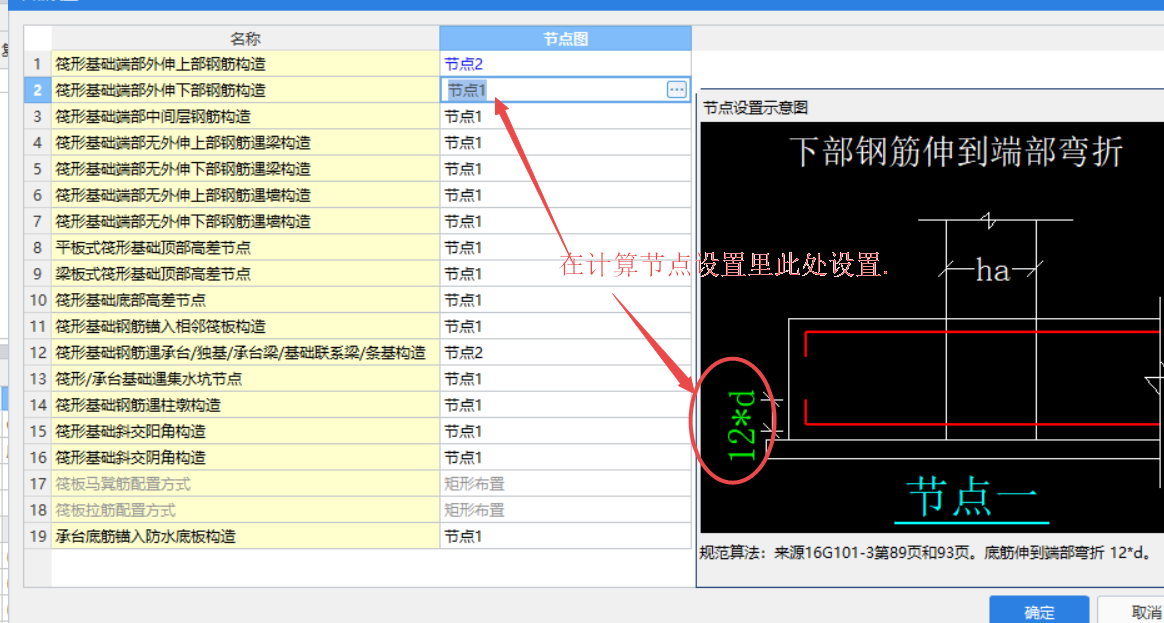Select row 筏板拉筋配置方式
Viewport: 1164px width, 623px height.
point(246,510)
